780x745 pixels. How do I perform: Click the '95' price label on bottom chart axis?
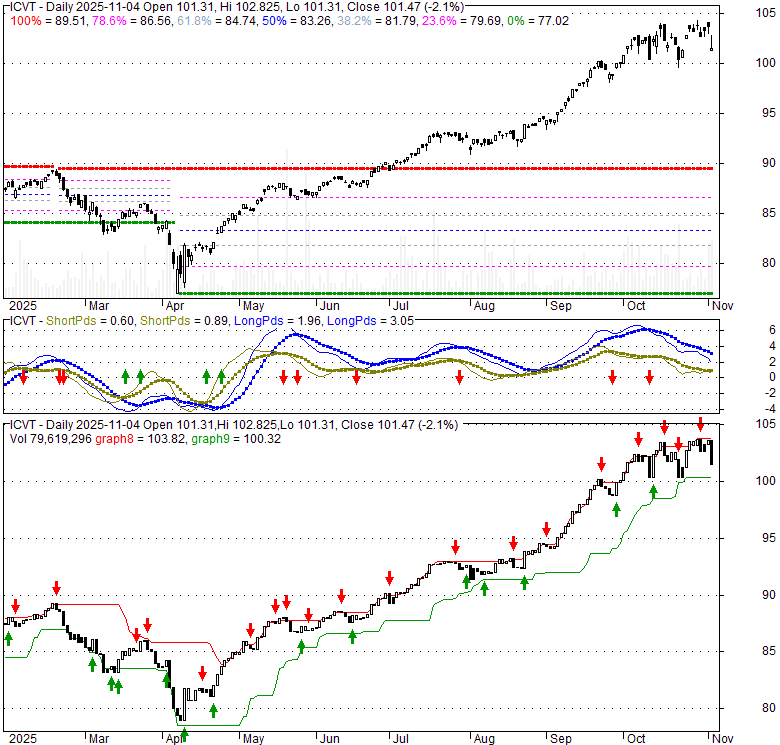tap(769, 538)
